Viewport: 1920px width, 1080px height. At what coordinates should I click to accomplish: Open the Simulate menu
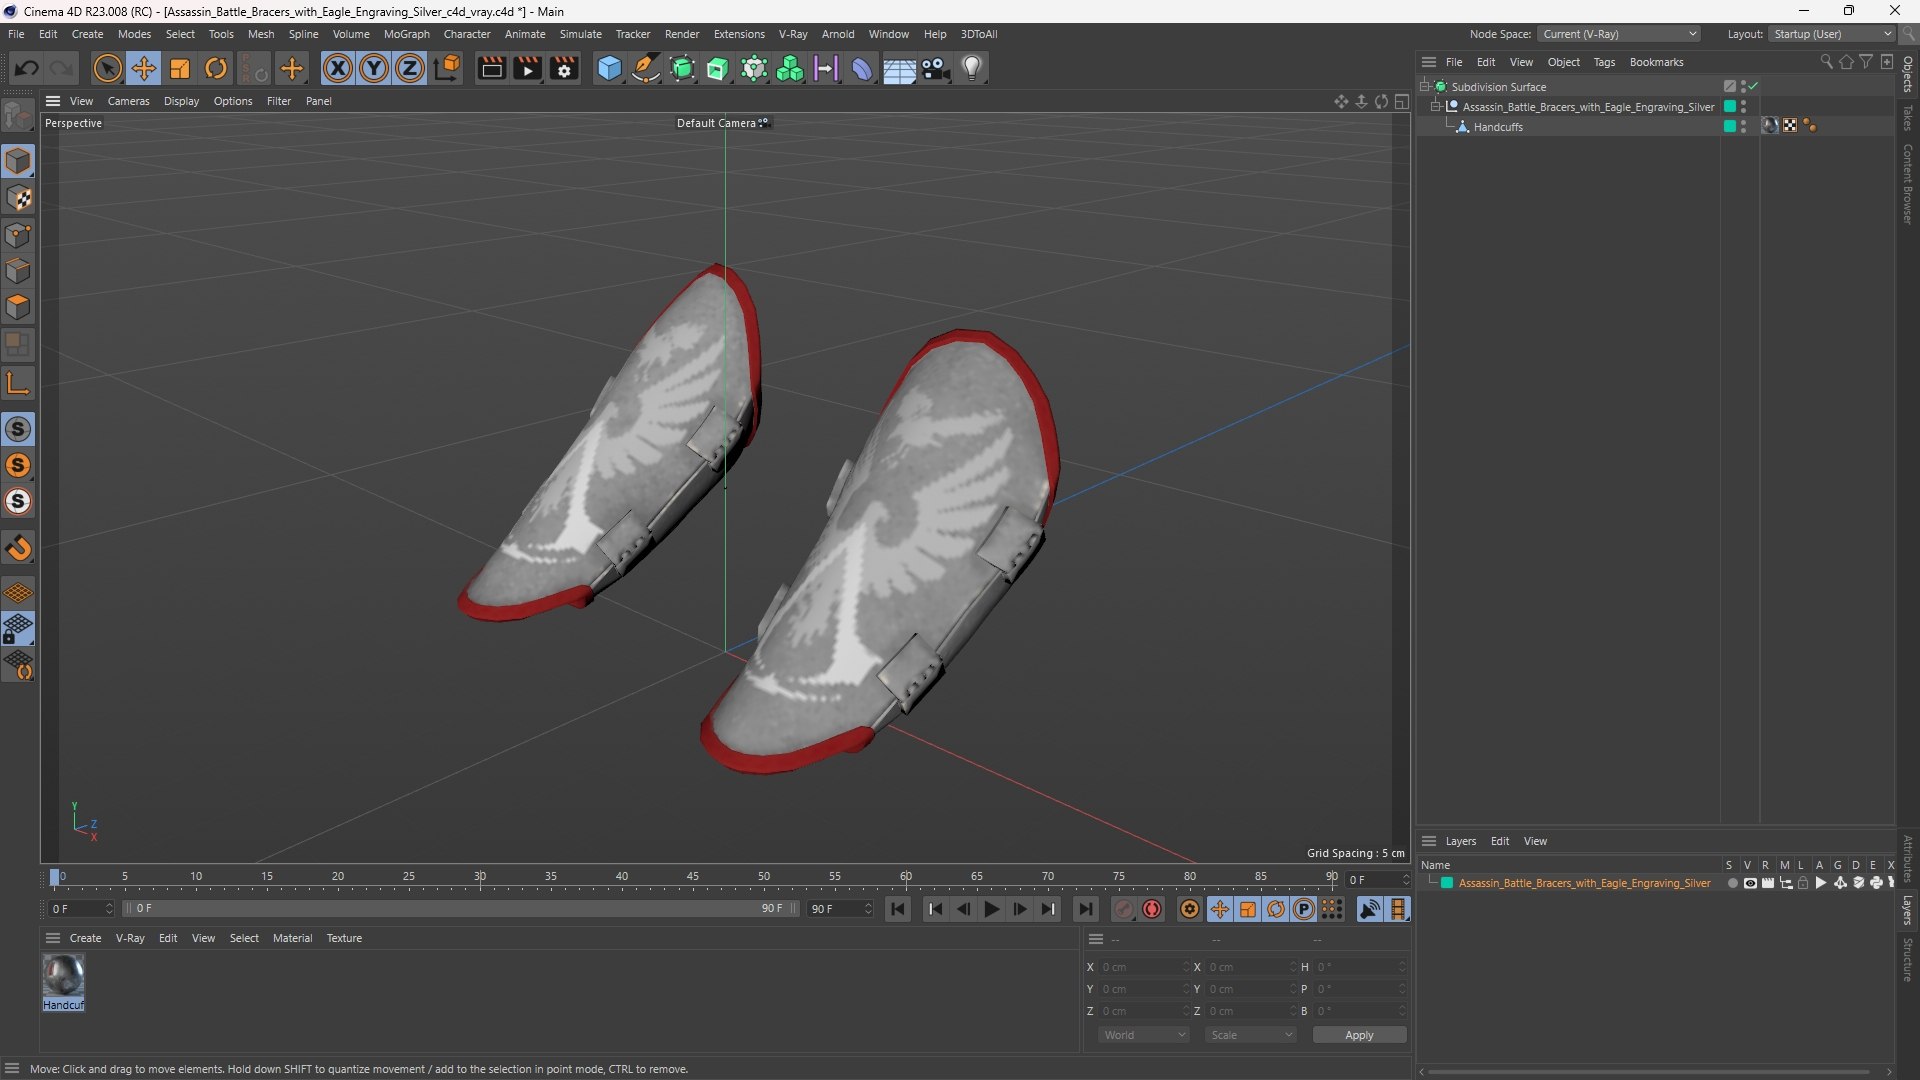pos(580,34)
